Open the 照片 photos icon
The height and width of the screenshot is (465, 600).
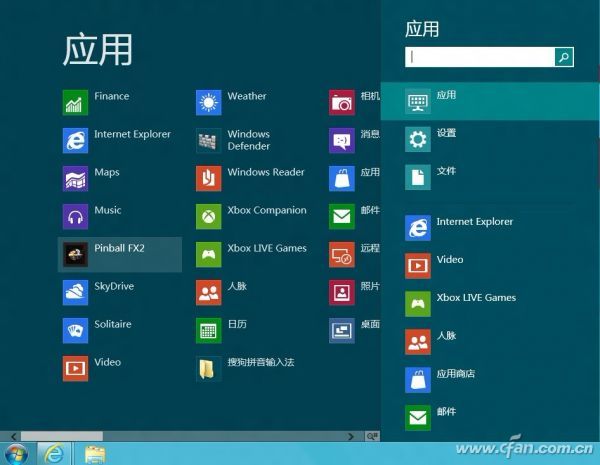[342, 292]
